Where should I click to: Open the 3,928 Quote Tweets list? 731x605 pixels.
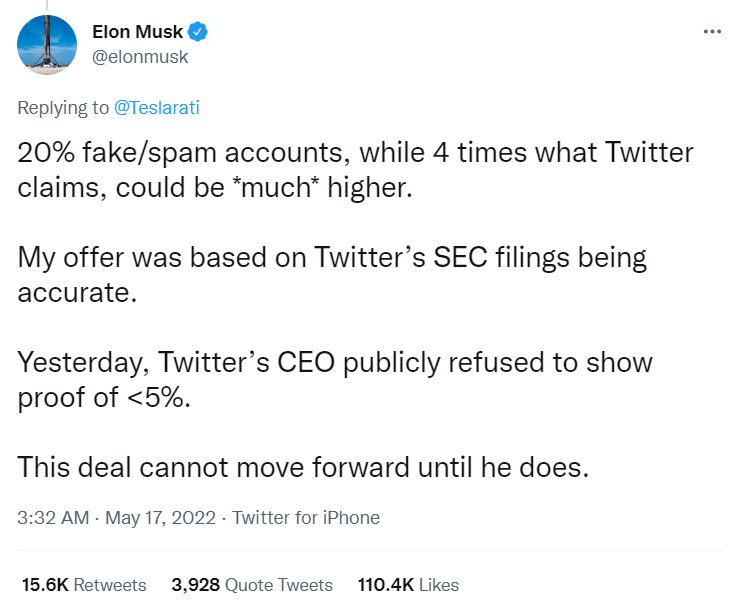(x=251, y=585)
